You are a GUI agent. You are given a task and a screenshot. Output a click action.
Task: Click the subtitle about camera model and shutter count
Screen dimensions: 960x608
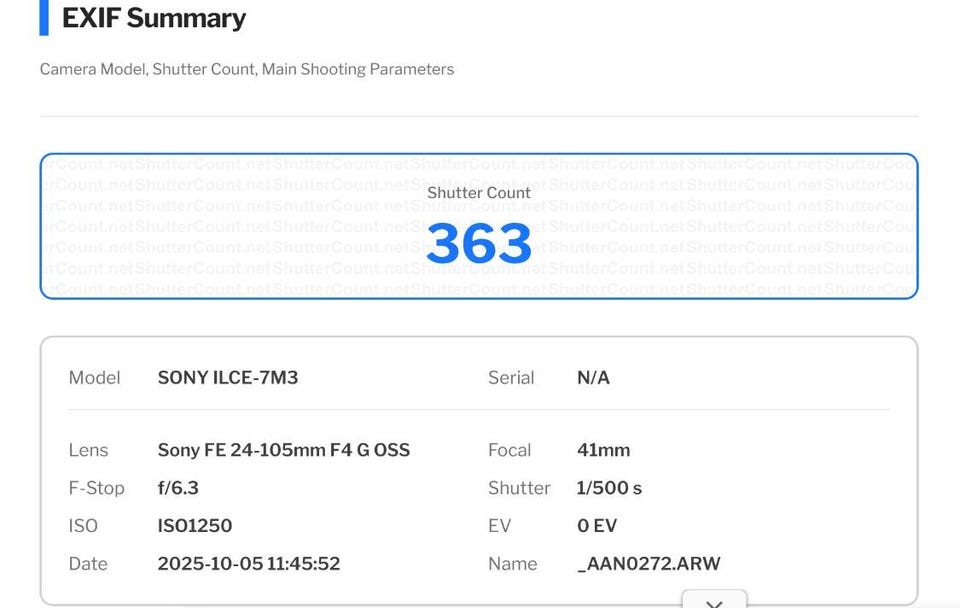tap(247, 69)
